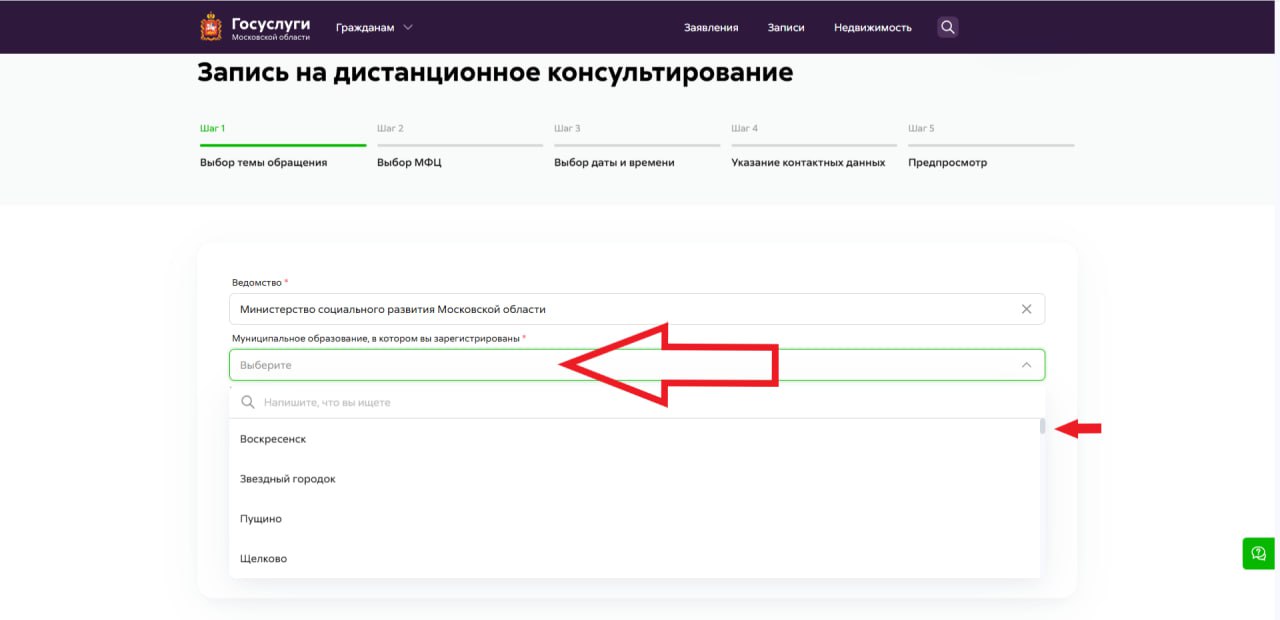Viewport: 1280px width, 620px height.
Task: Click the Госуслуги coat of arms logo
Action: pyautogui.click(x=211, y=27)
